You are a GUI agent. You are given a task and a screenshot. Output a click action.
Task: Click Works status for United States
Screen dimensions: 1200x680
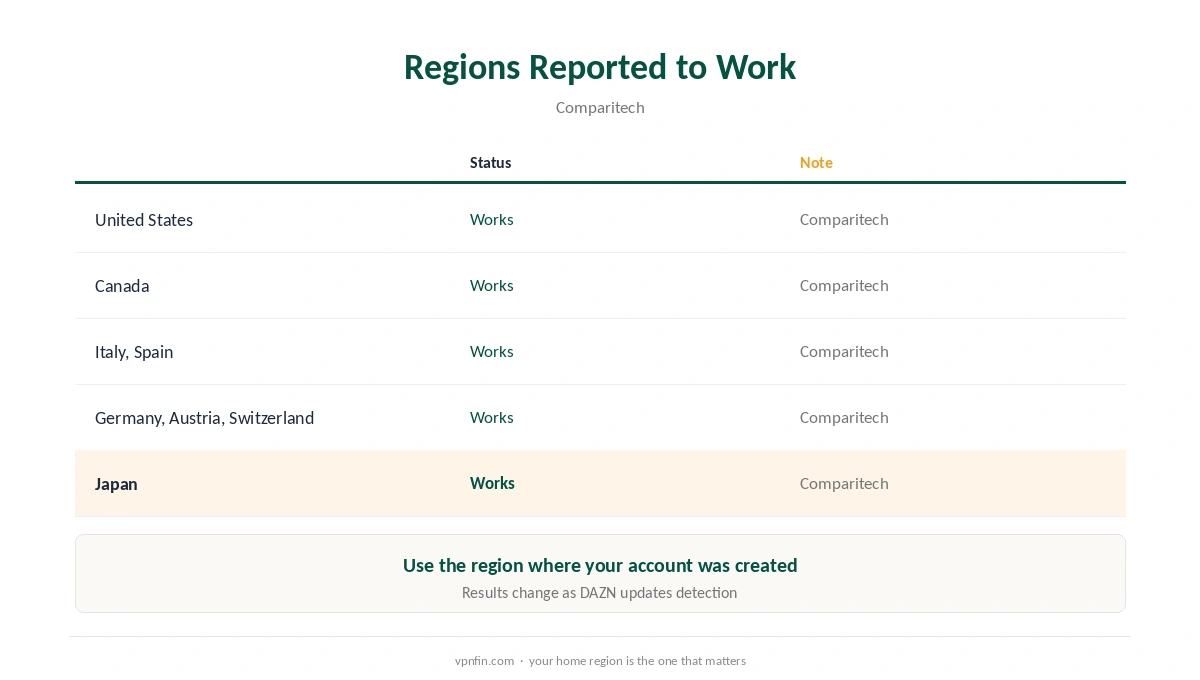(x=492, y=219)
